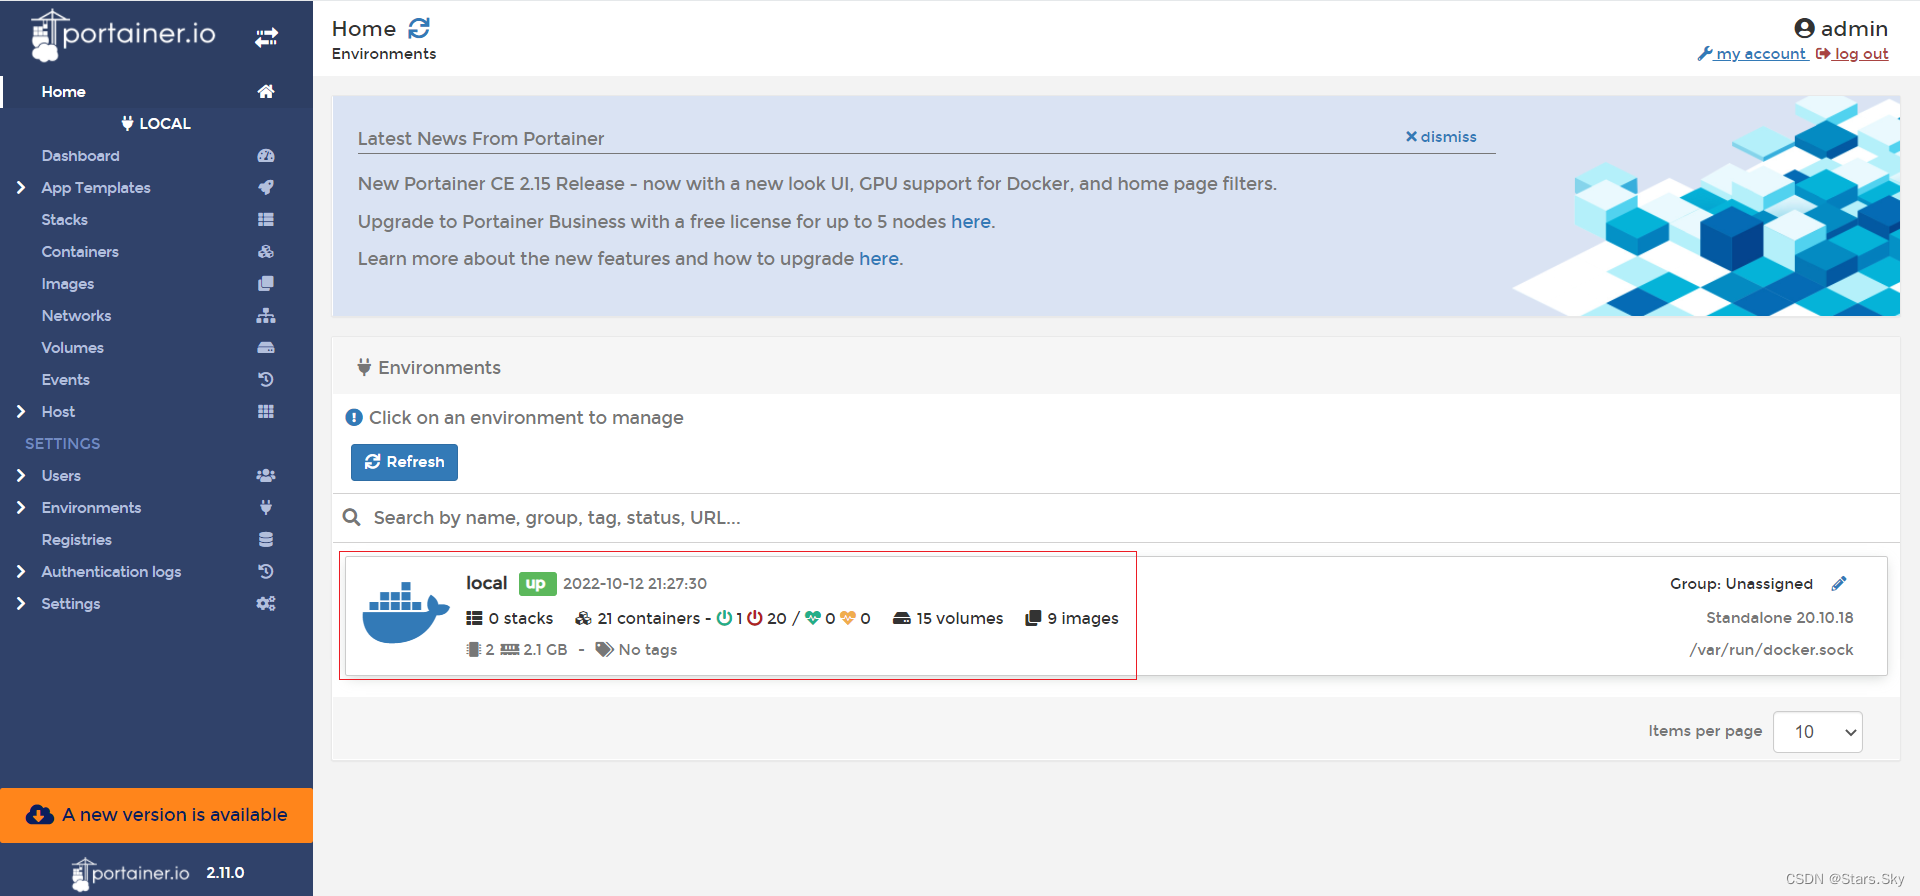Screen dimensions: 1920x896
Task: Open the my account link
Action: (x=1752, y=54)
